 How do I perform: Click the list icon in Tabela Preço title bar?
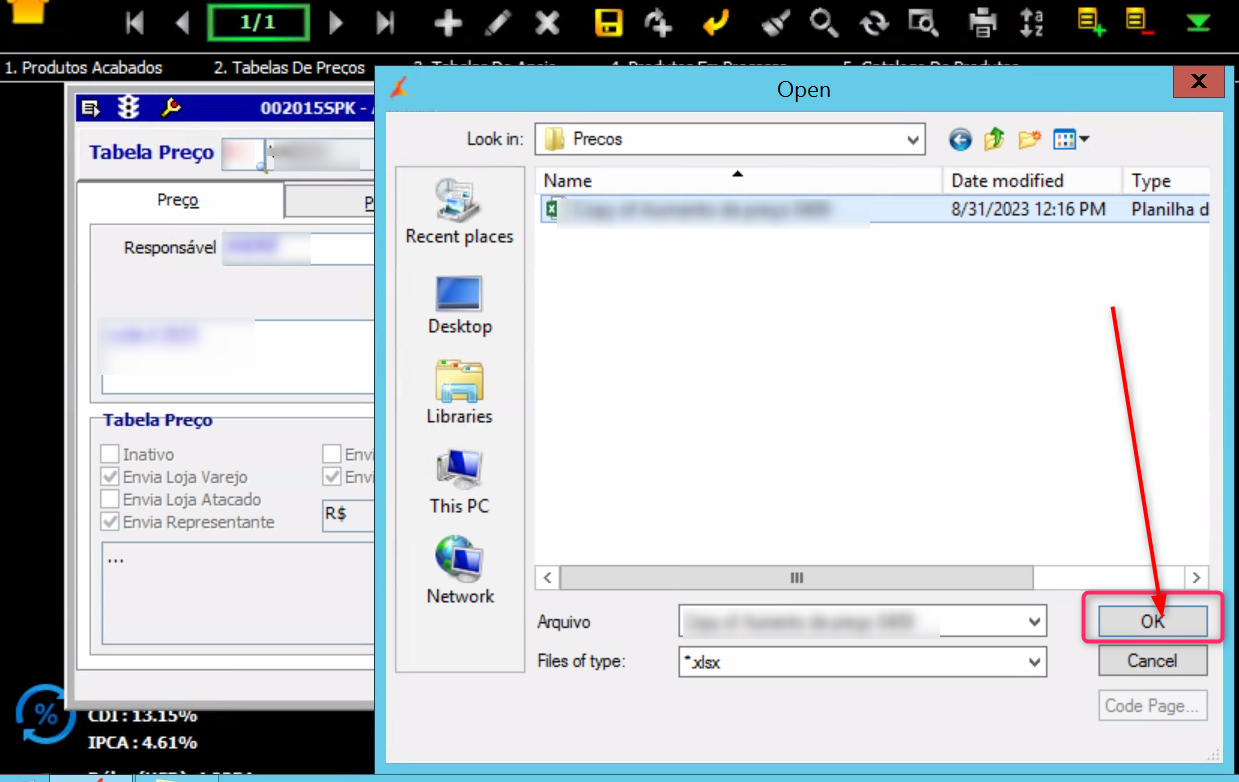pos(90,108)
